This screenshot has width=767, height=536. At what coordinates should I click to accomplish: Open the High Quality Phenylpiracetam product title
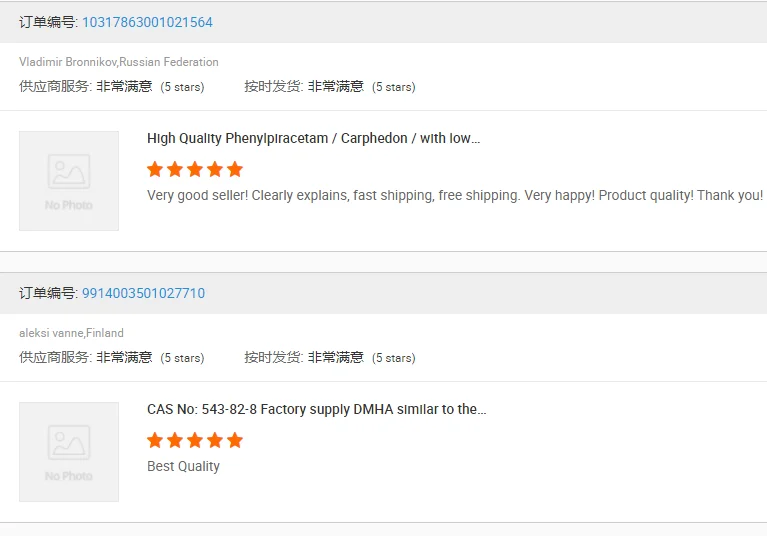pyautogui.click(x=313, y=139)
